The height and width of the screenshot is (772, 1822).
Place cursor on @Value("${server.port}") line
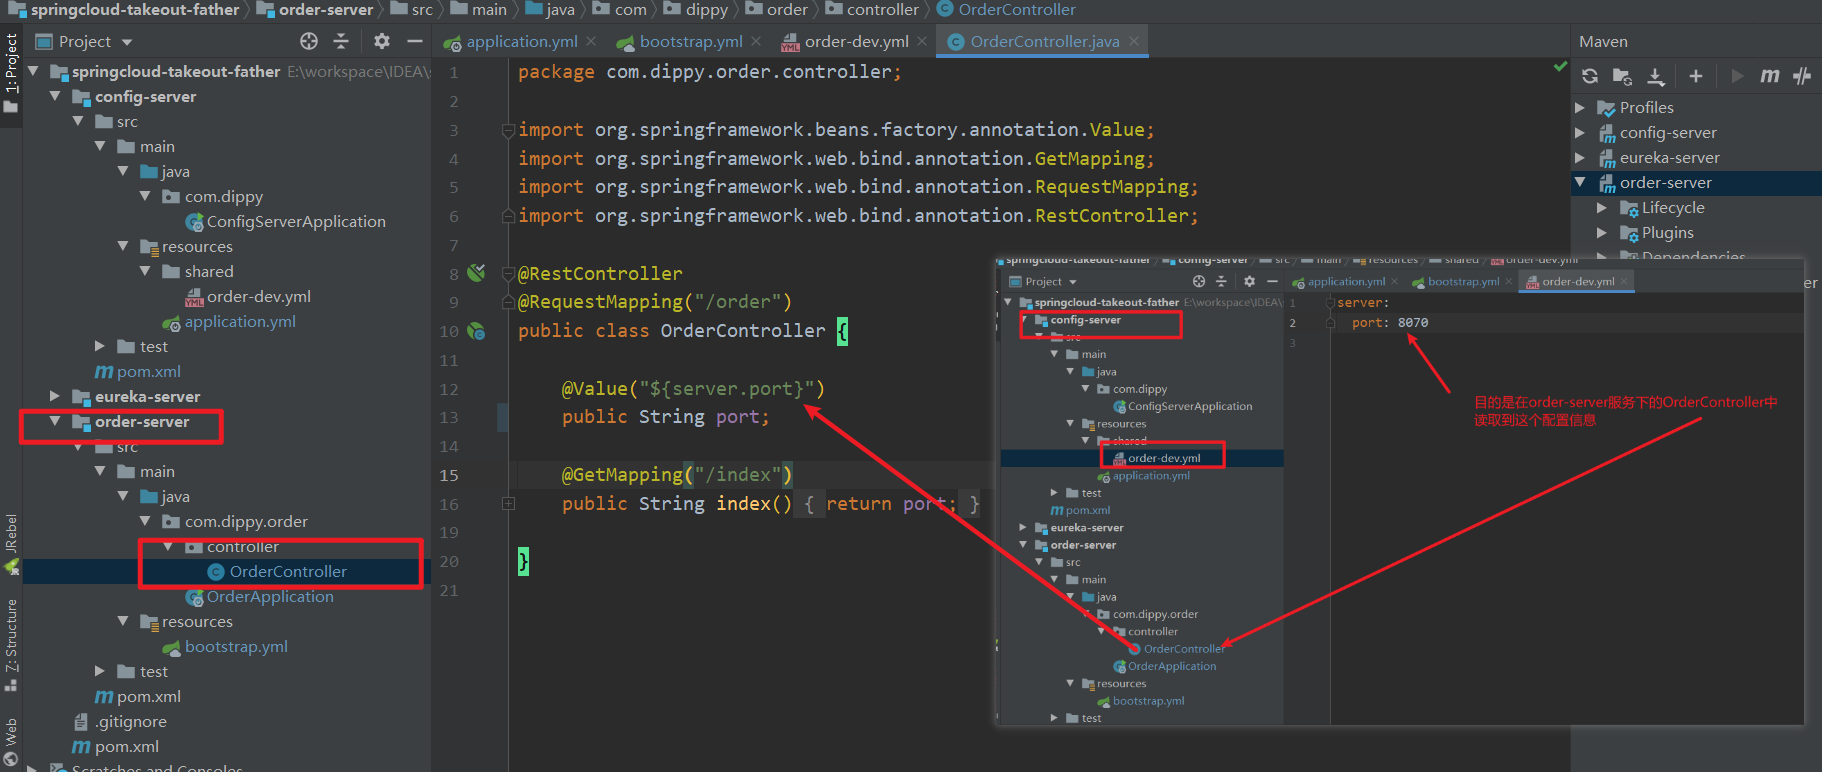pyautogui.click(x=692, y=388)
